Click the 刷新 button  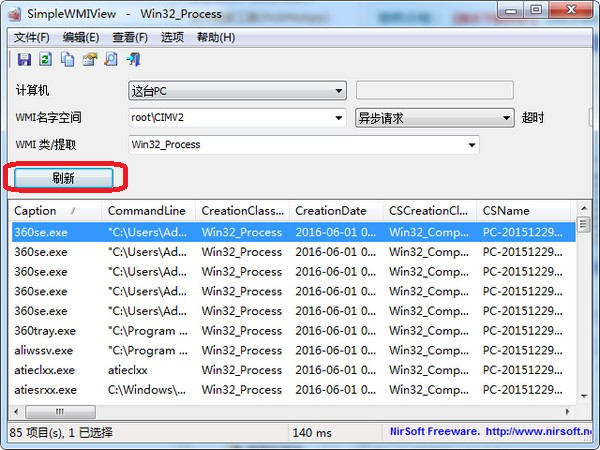pos(64,178)
